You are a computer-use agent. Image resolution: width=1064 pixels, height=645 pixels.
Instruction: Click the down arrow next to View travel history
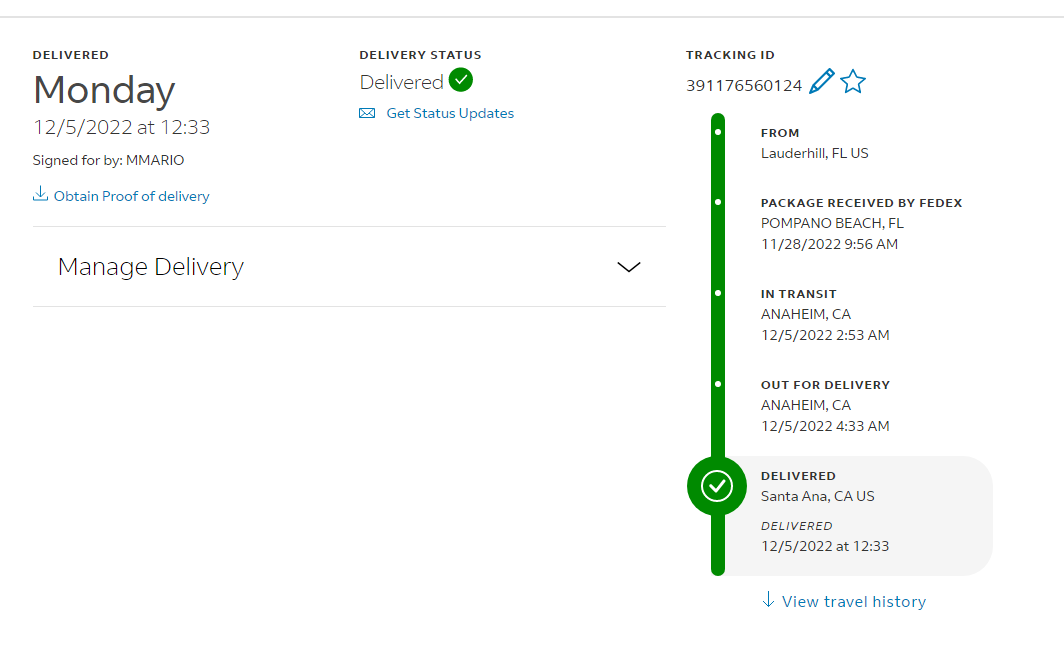tap(768, 600)
